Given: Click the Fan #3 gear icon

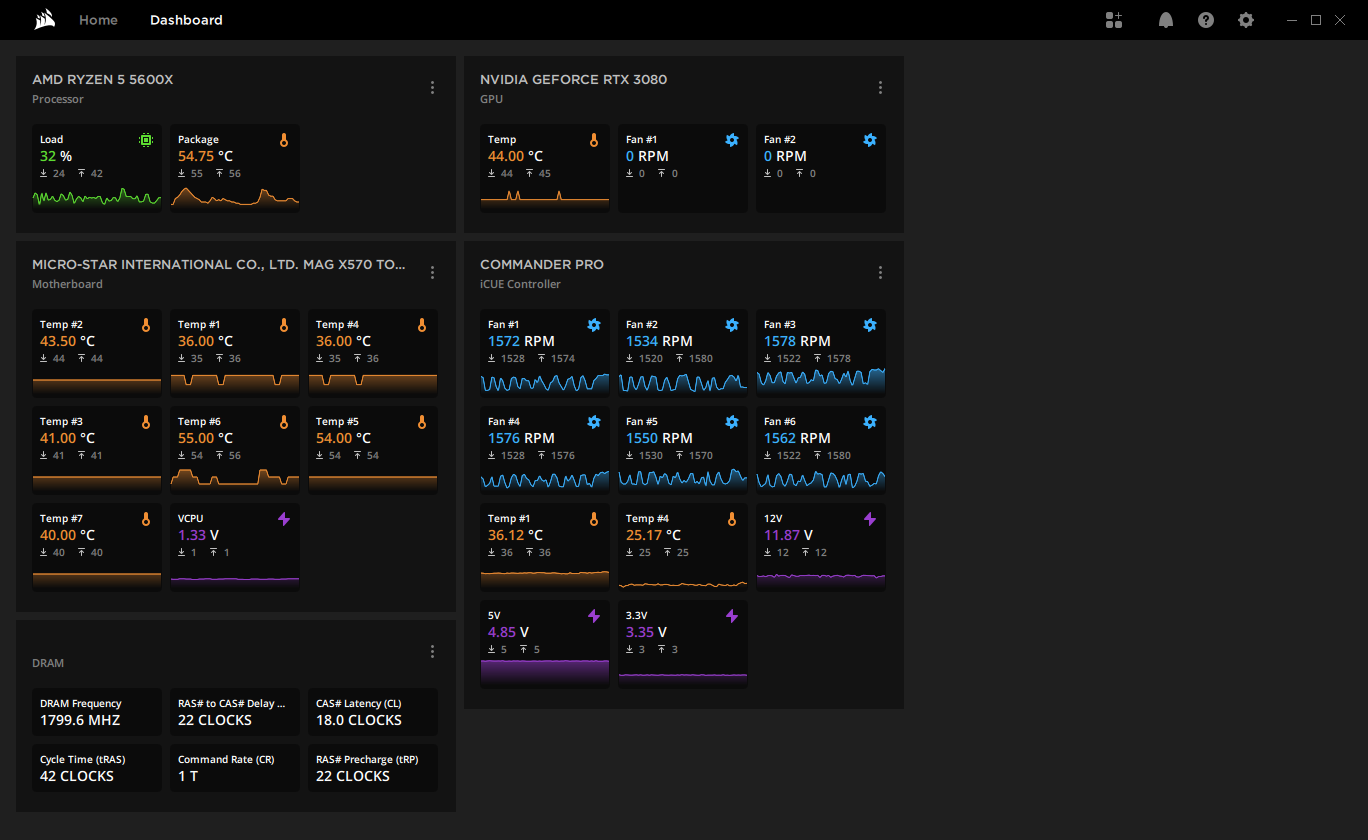Looking at the screenshot, I should 870,325.
